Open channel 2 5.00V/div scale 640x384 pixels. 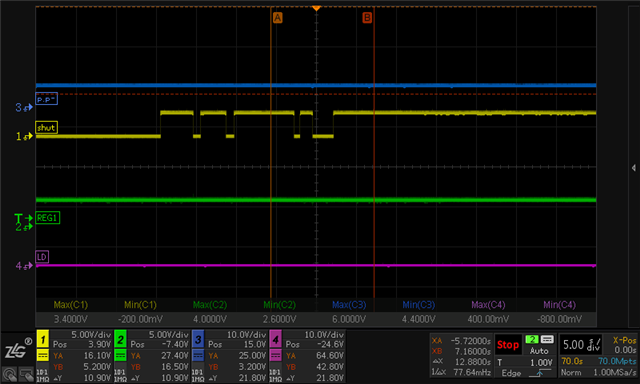[x=169, y=335]
